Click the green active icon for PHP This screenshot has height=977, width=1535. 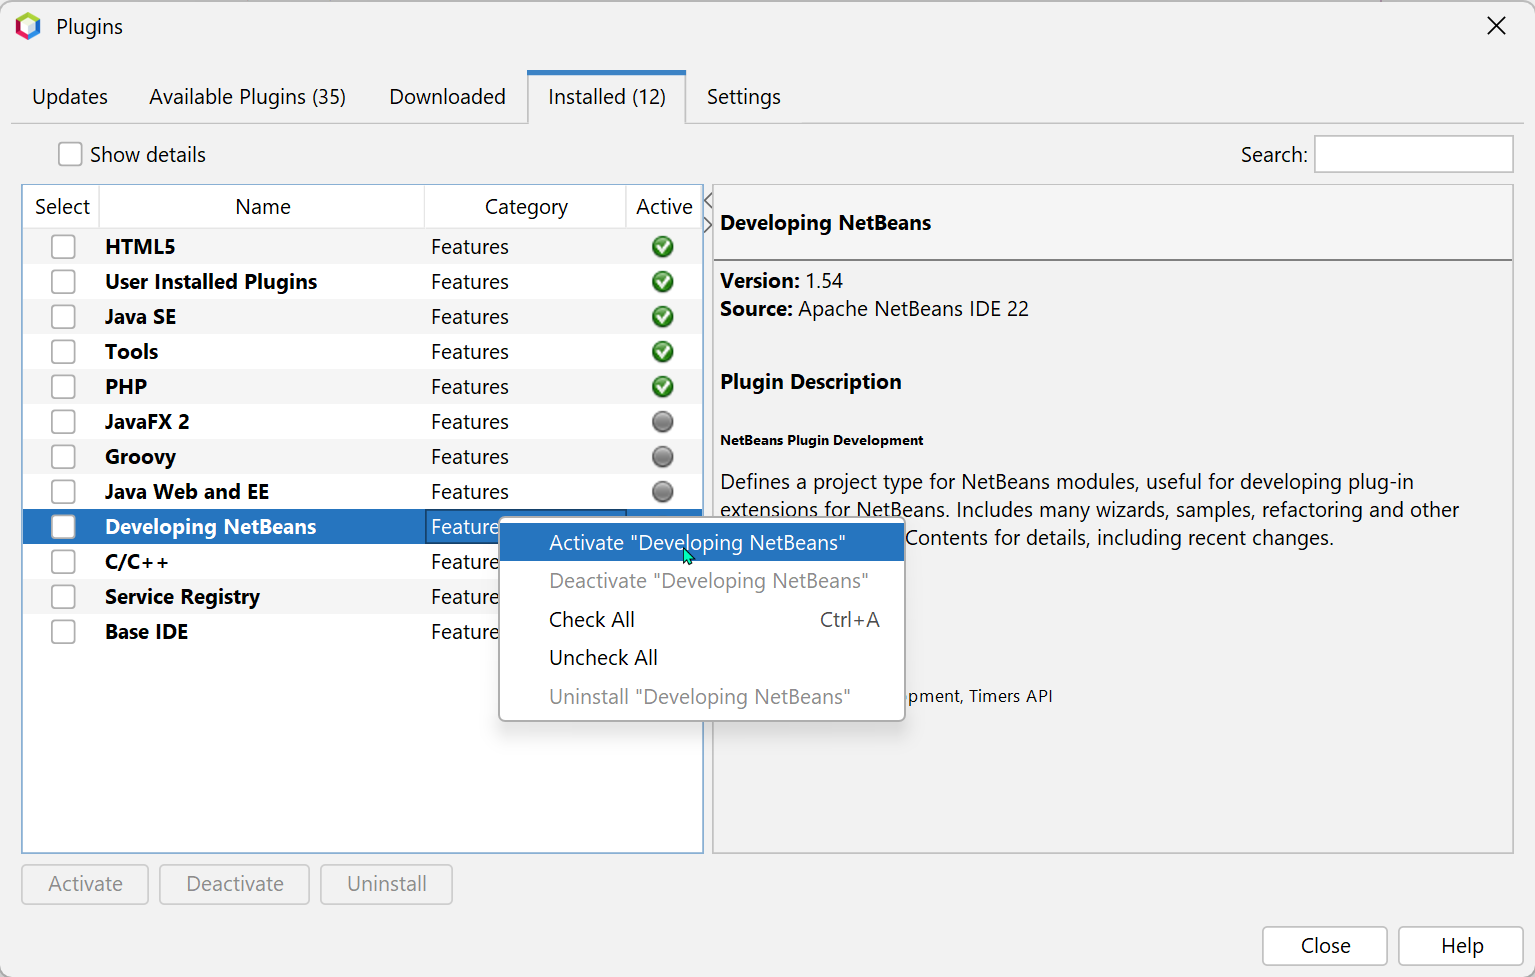tap(662, 387)
